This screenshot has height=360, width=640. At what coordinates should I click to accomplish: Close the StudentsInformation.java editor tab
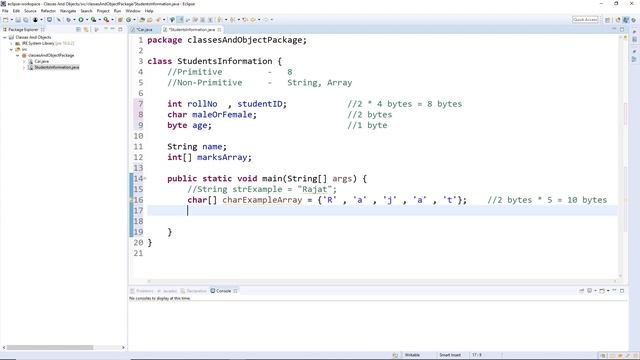220,30
